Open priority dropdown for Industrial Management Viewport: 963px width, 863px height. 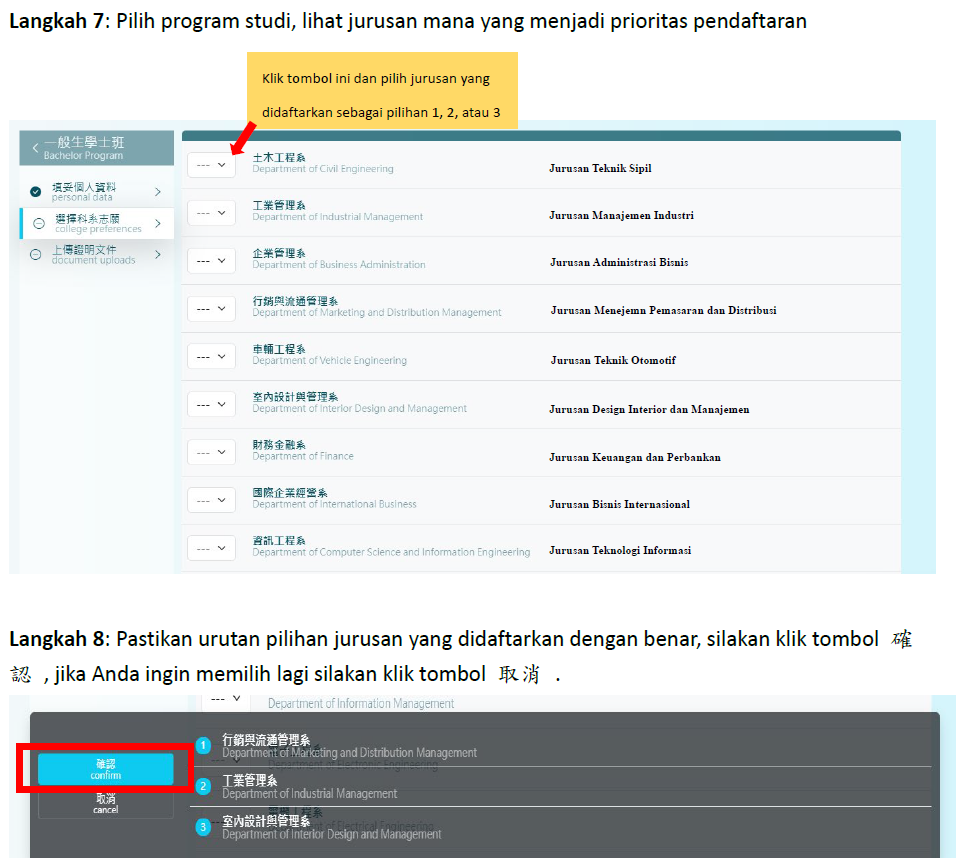tap(211, 213)
